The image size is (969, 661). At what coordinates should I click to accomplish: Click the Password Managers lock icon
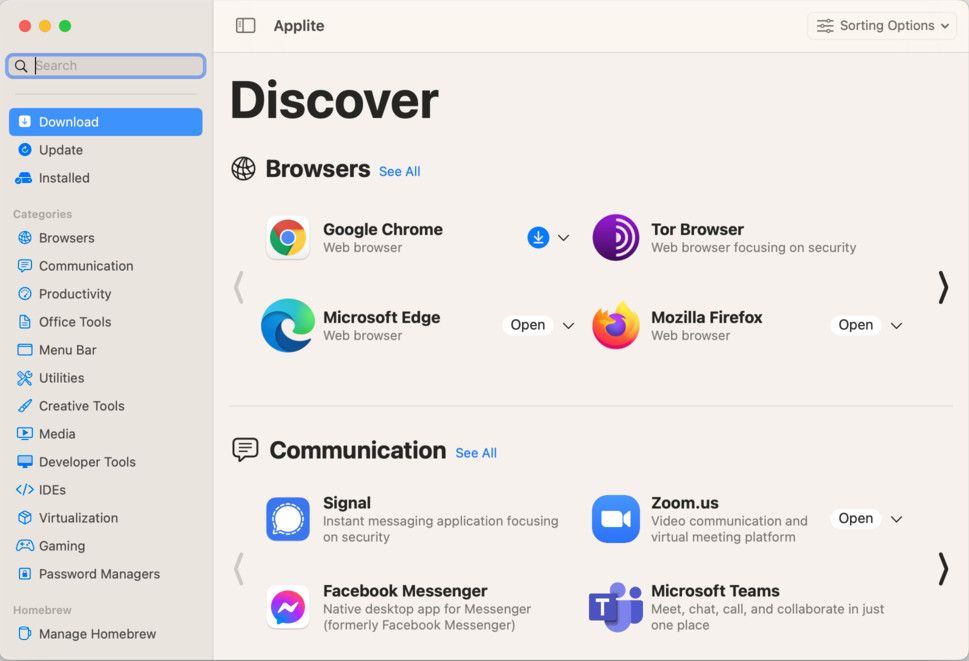click(x=25, y=574)
